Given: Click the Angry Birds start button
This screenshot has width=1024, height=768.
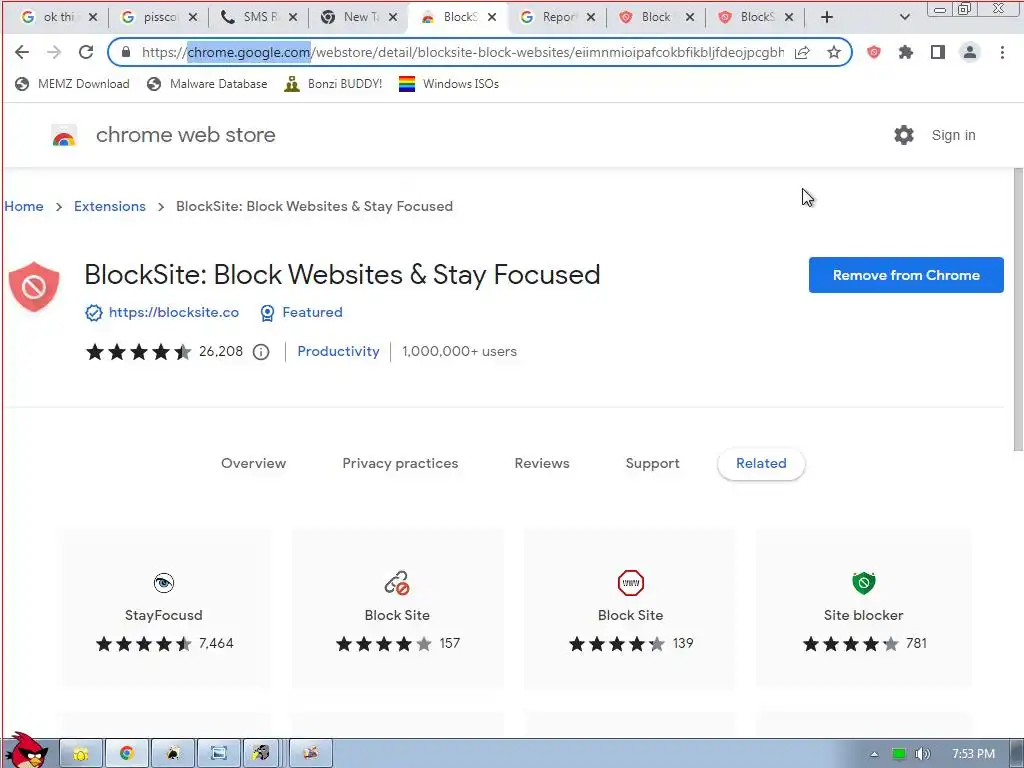Looking at the screenshot, I should click(26, 751).
